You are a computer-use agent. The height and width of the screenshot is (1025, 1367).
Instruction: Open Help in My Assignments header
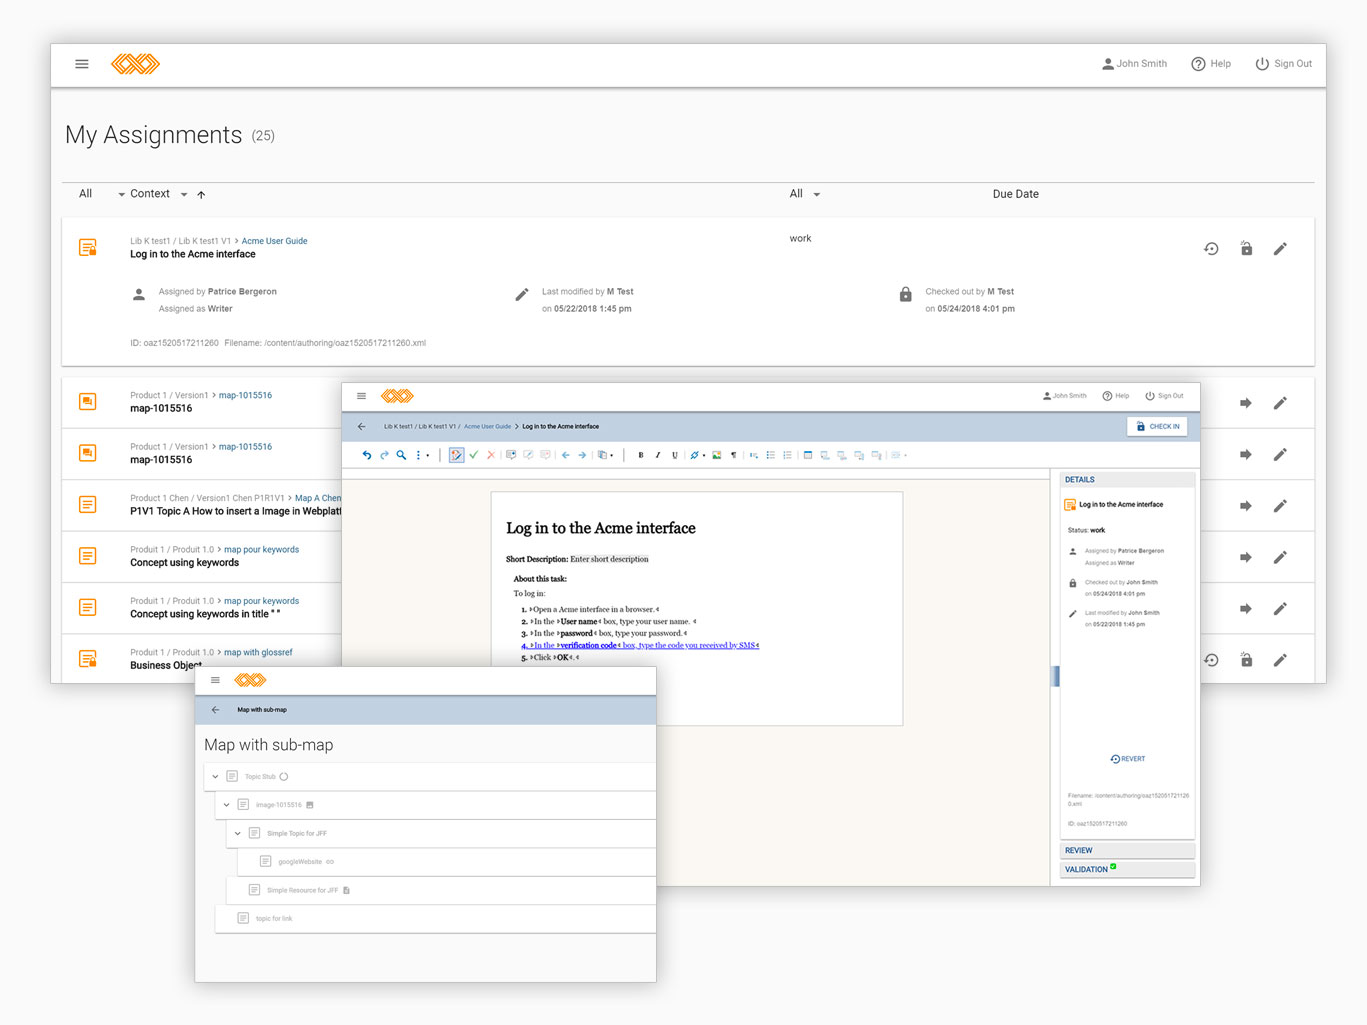tap(1211, 64)
